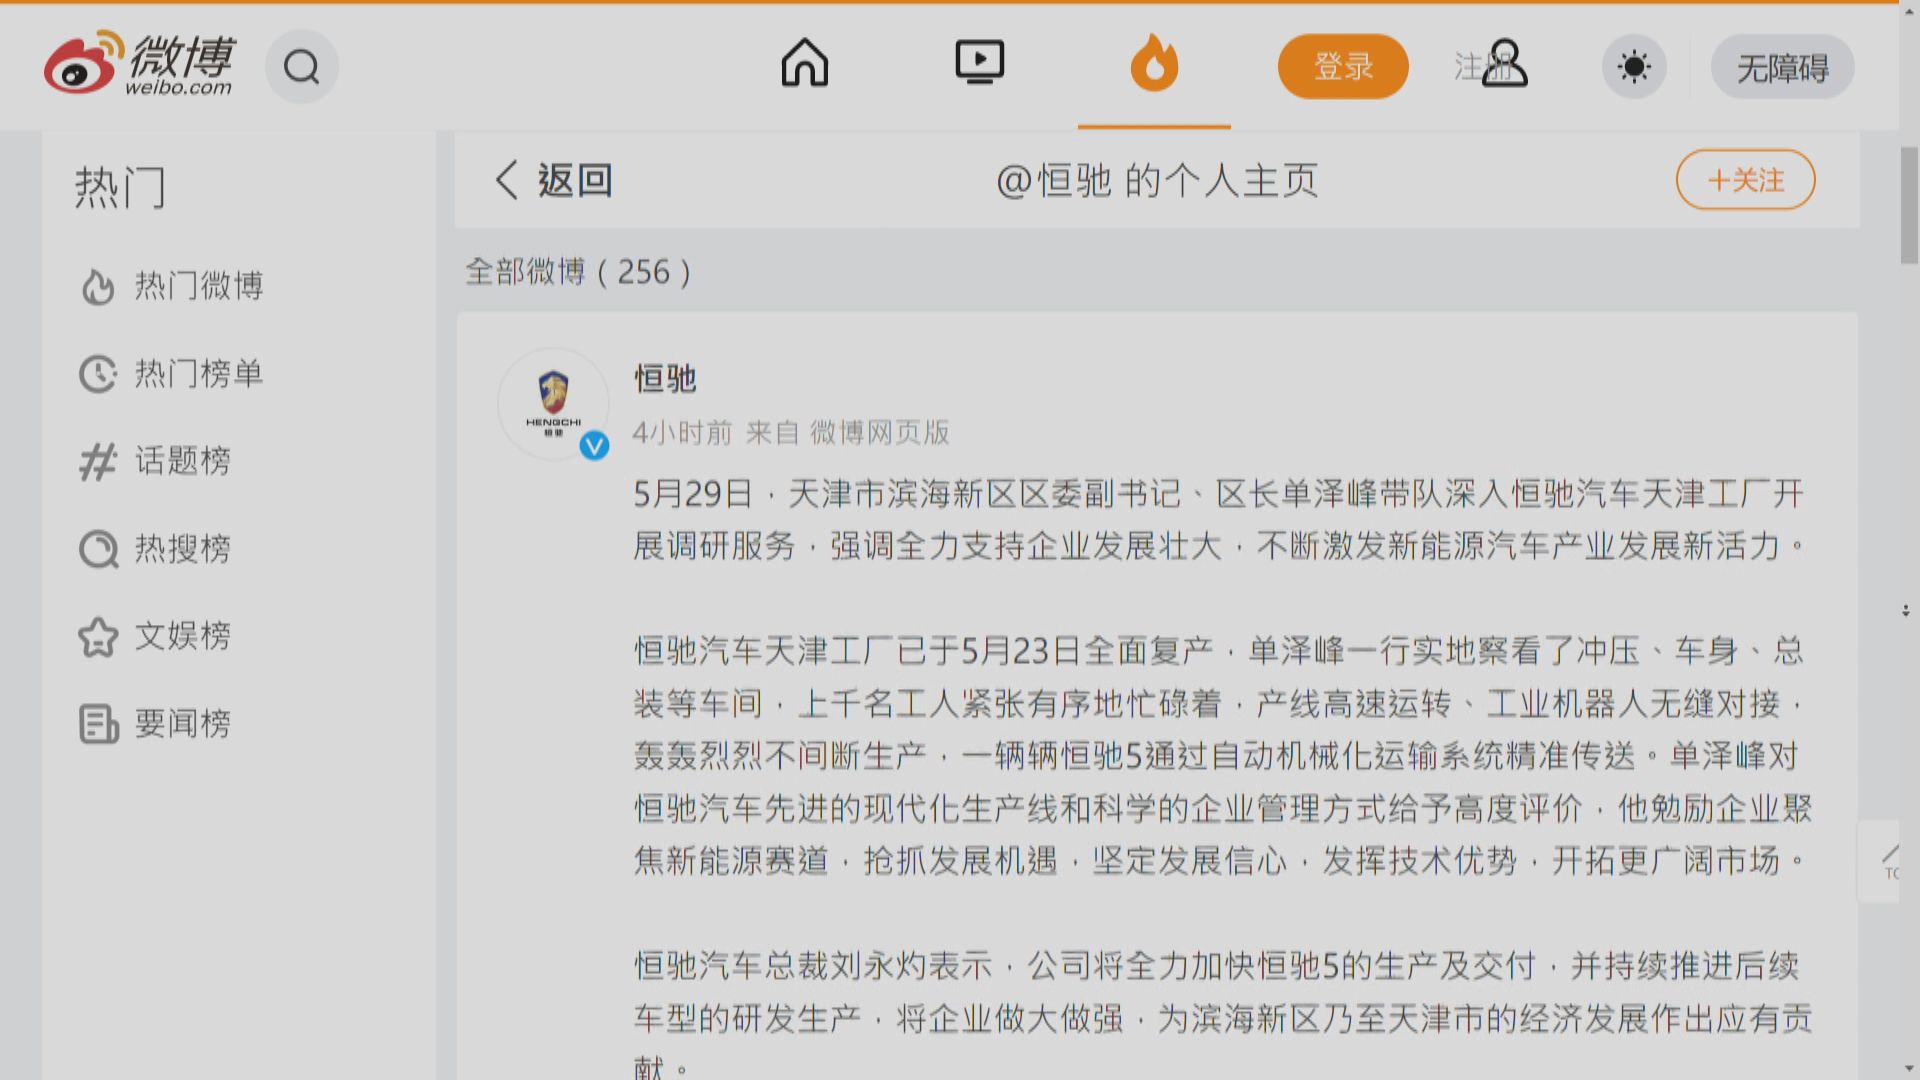Toggle follow with the +关注 button
This screenshot has width=1920, height=1080.
[1745, 180]
